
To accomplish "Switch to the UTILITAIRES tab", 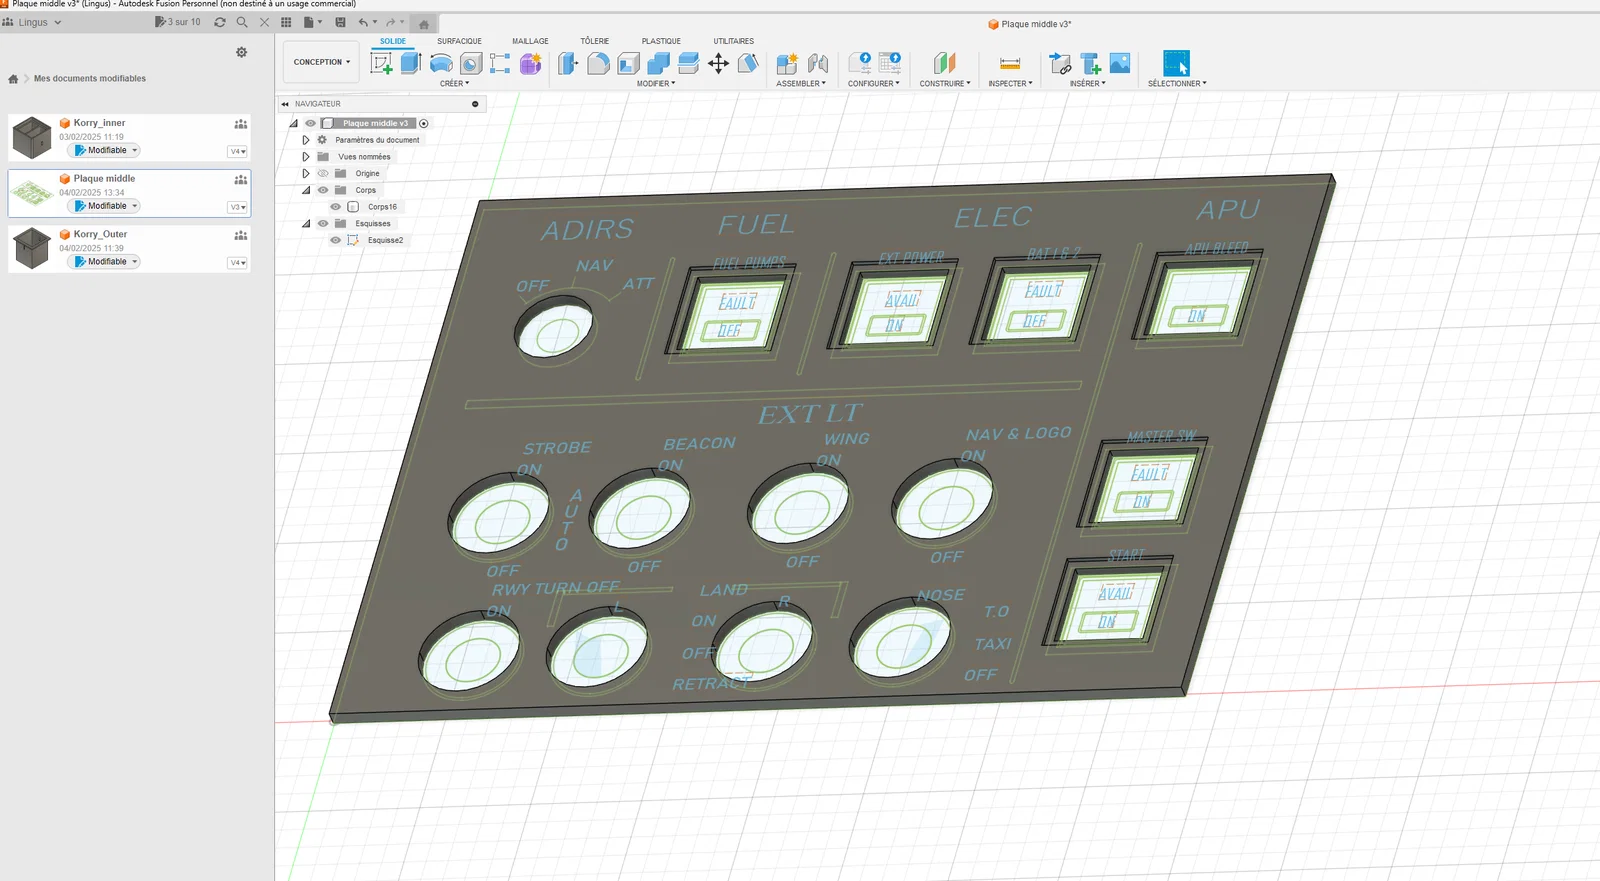I will click(x=734, y=41).
